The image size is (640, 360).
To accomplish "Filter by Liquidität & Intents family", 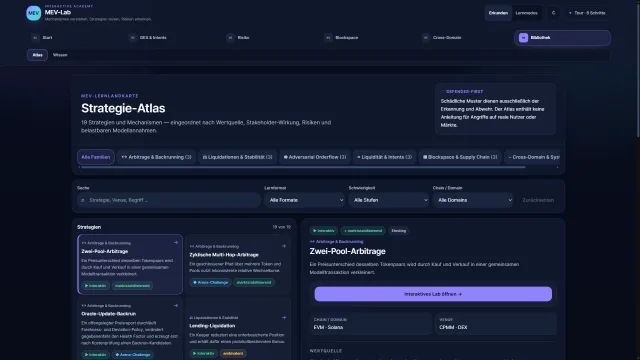I will tap(384, 157).
